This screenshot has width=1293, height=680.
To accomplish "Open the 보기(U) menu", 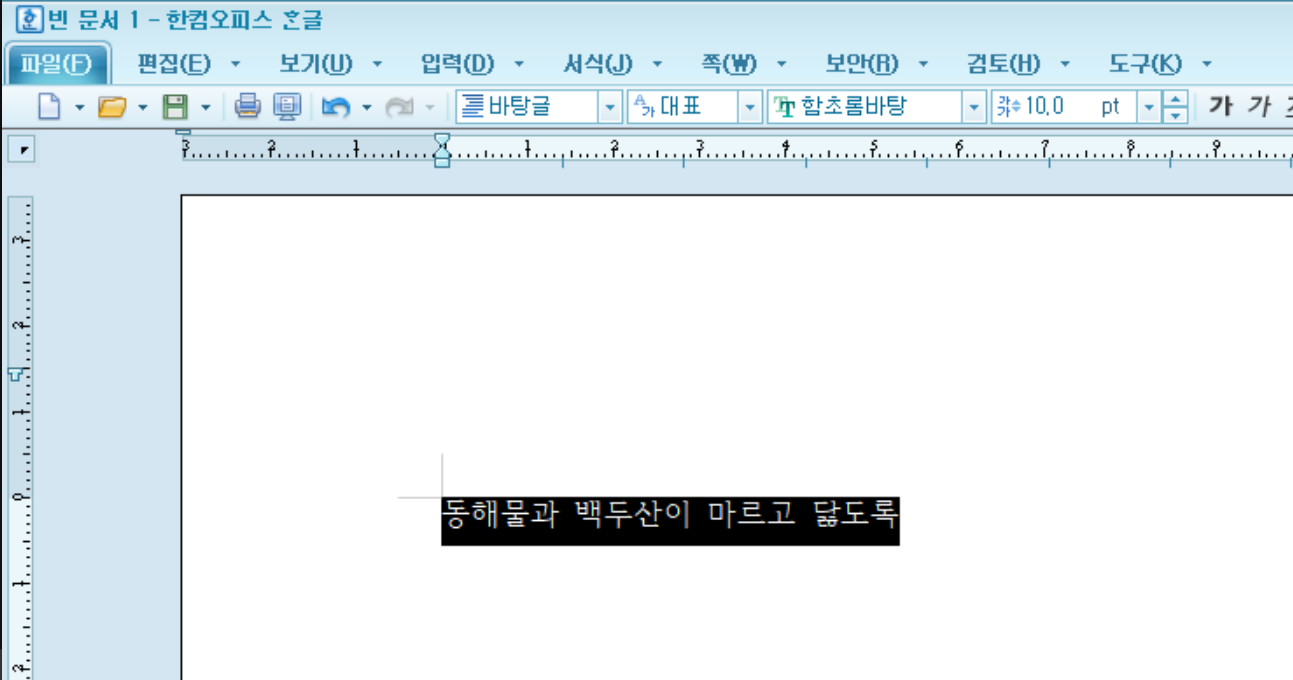I will [316, 65].
